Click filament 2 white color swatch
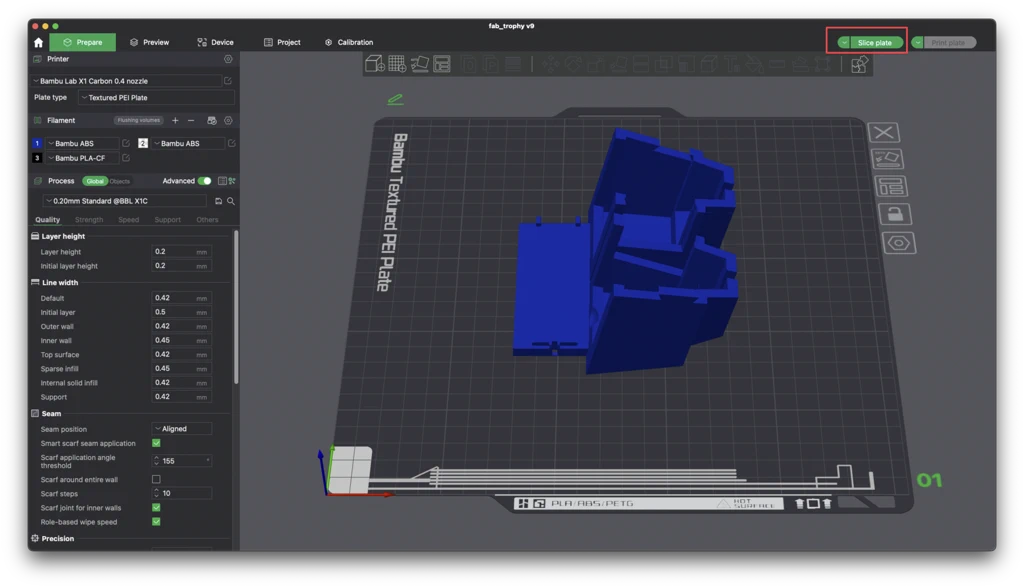The image size is (1024, 588). pos(142,143)
